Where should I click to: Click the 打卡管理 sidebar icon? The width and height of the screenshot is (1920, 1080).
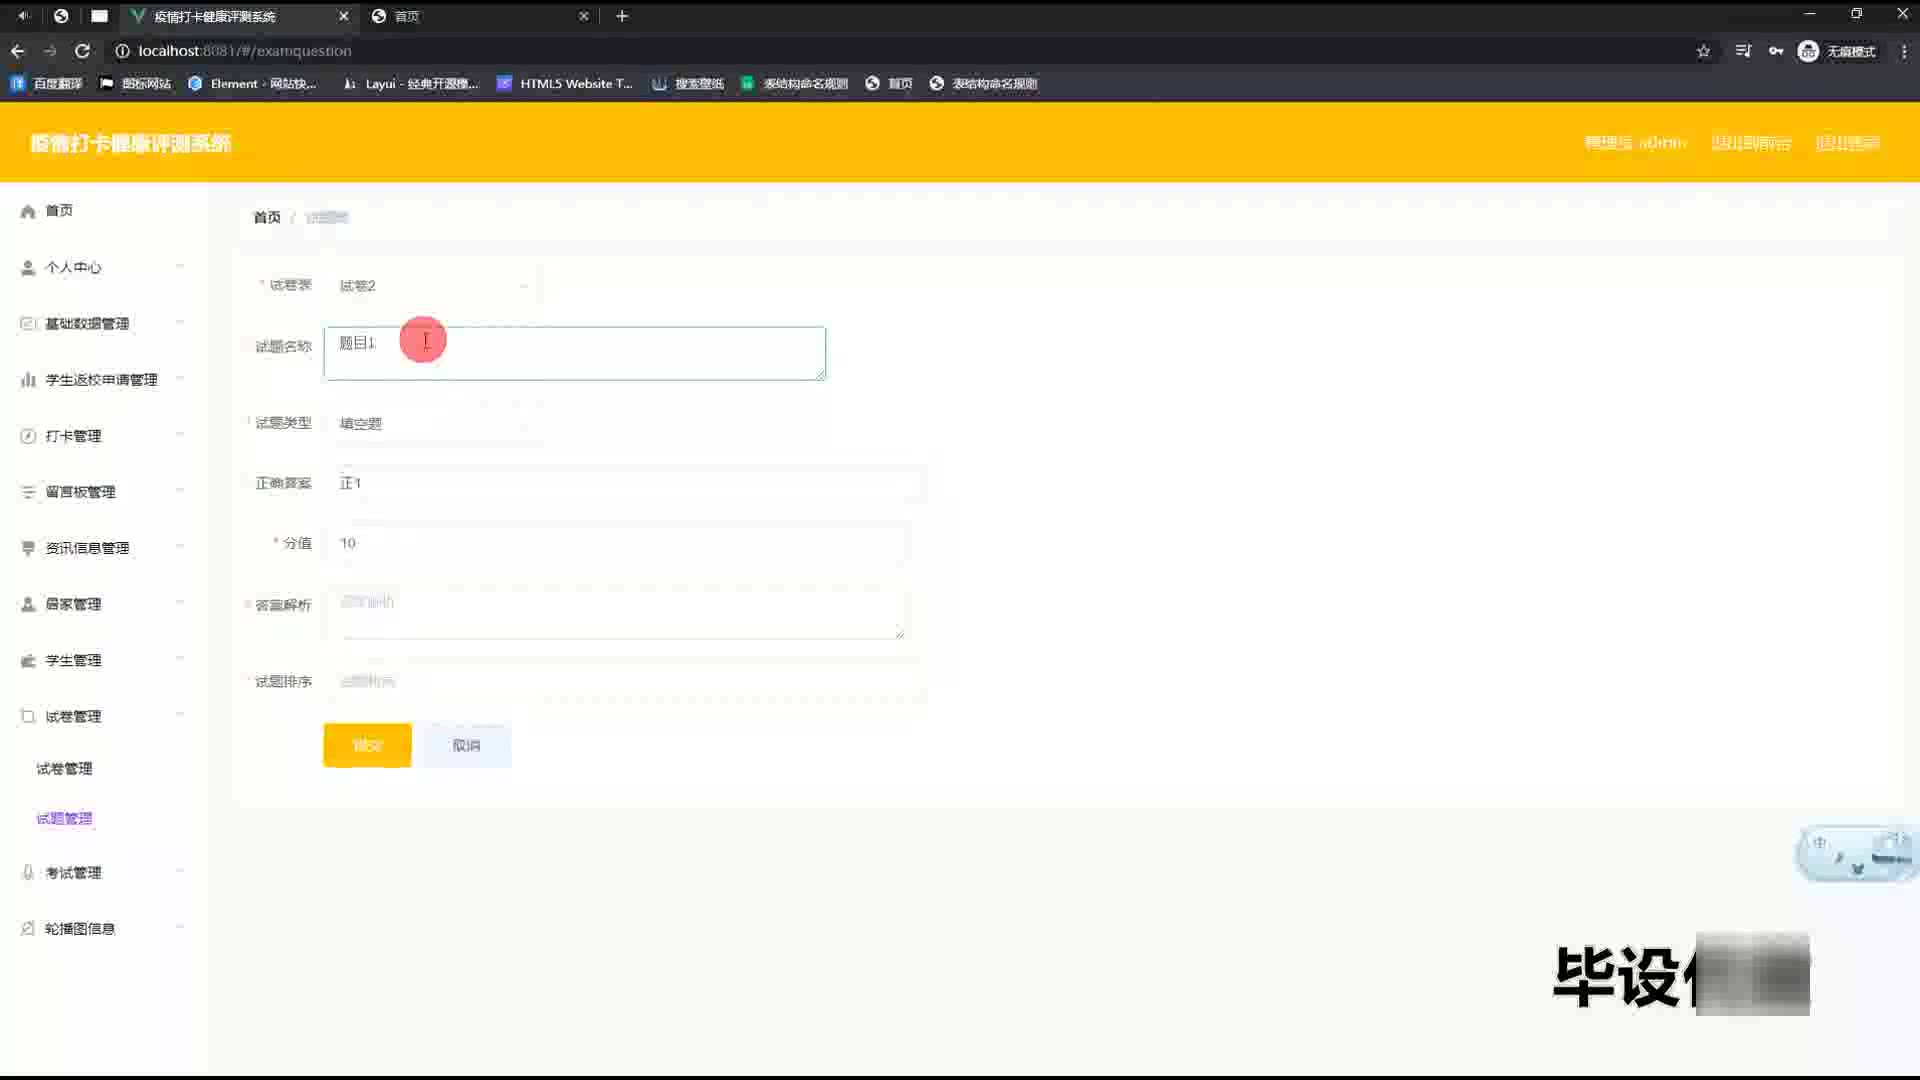coord(28,436)
